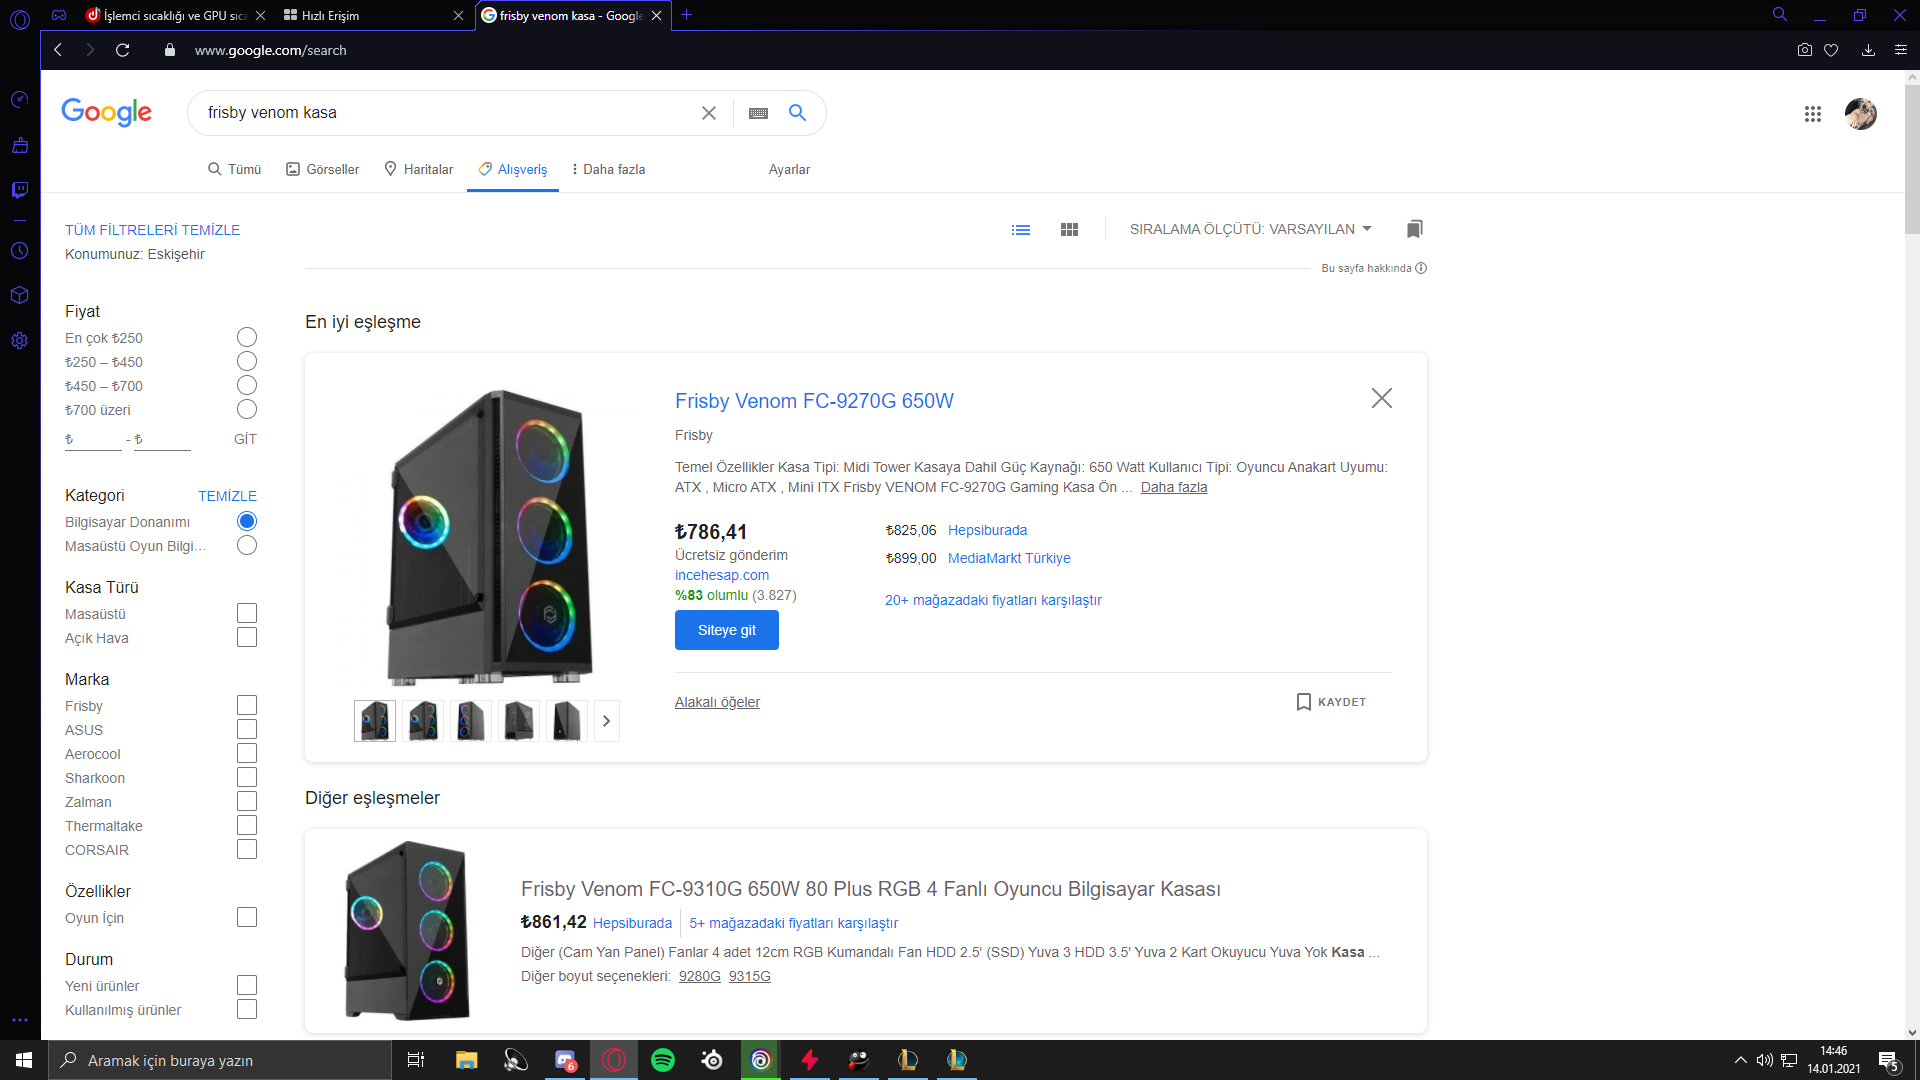Open the Hepsiburada price link
The image size is (1920, 1080).
[987, 530]
